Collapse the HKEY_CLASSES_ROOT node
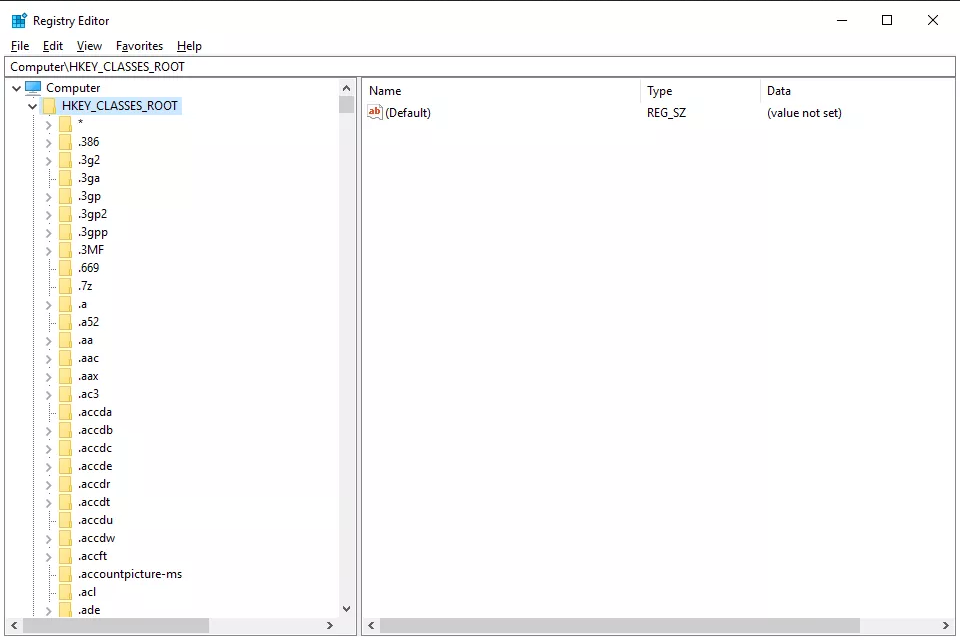This screenshot has height=640, width=960. click(32, 106)
